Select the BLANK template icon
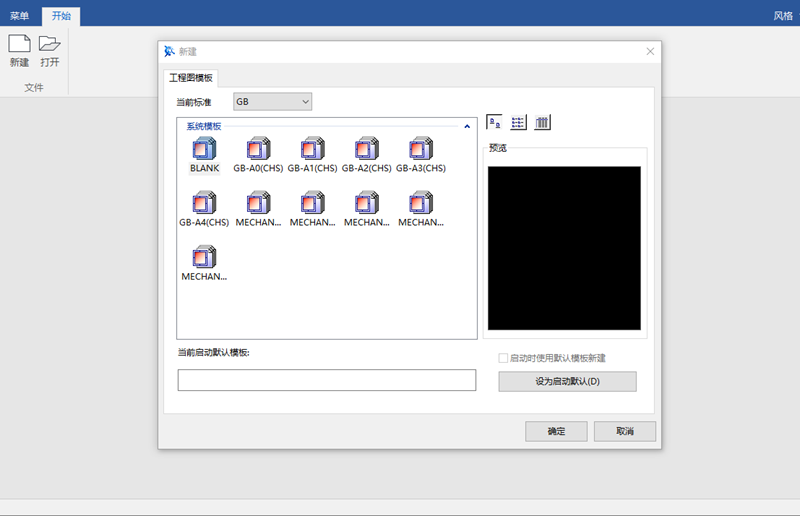This screenshot has height=516, width=800. [204, 149]
